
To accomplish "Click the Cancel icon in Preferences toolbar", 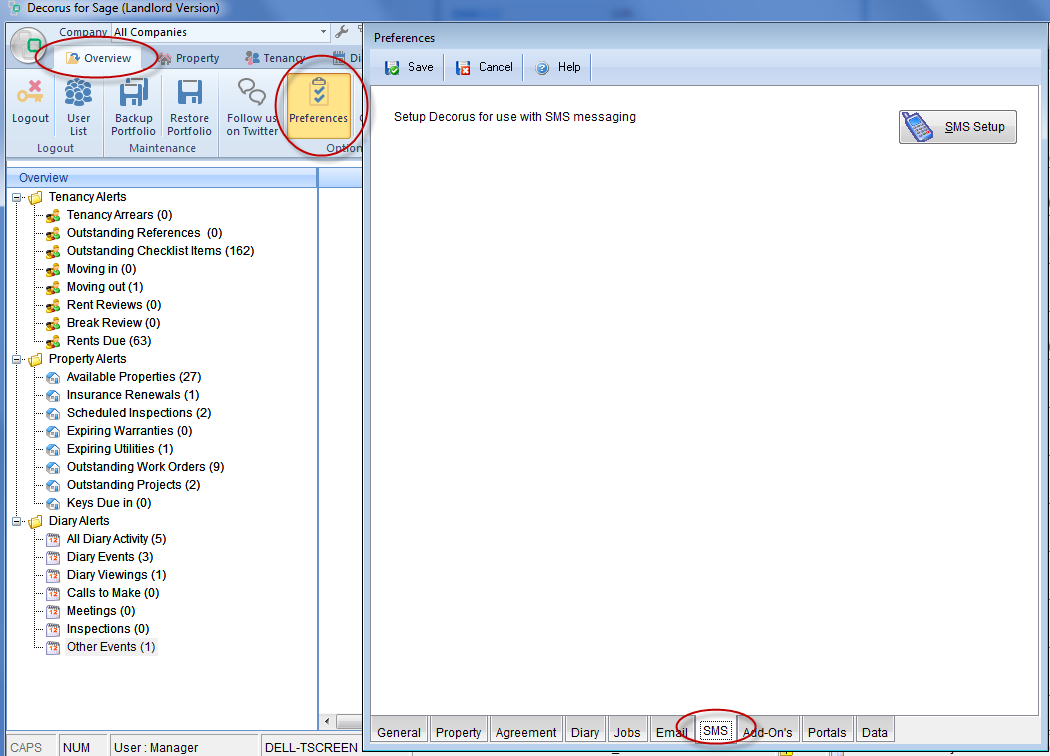I will pos(463,68).
